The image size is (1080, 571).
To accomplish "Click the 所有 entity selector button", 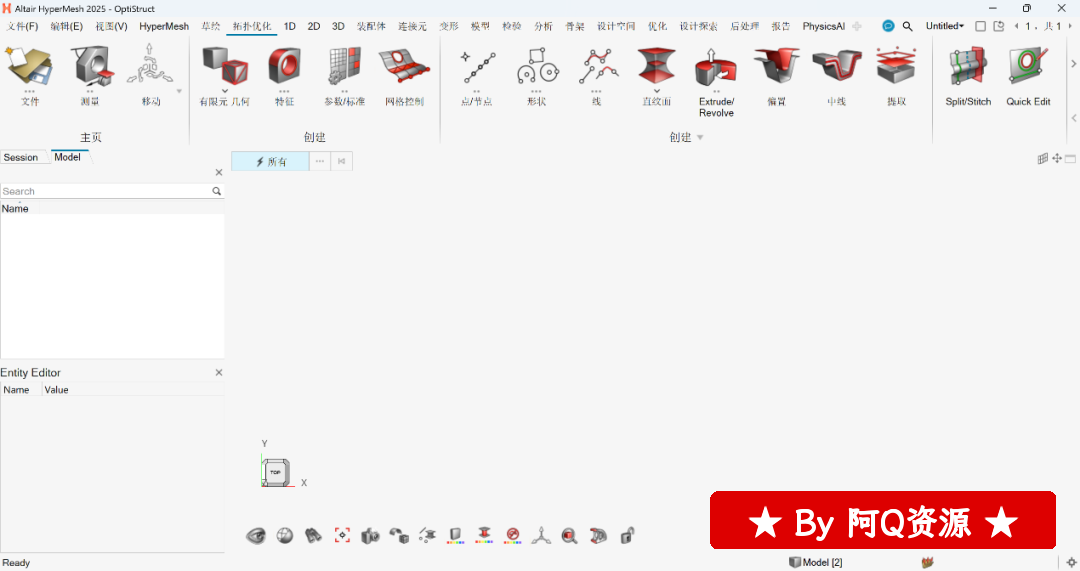I will tap(270, 161).
